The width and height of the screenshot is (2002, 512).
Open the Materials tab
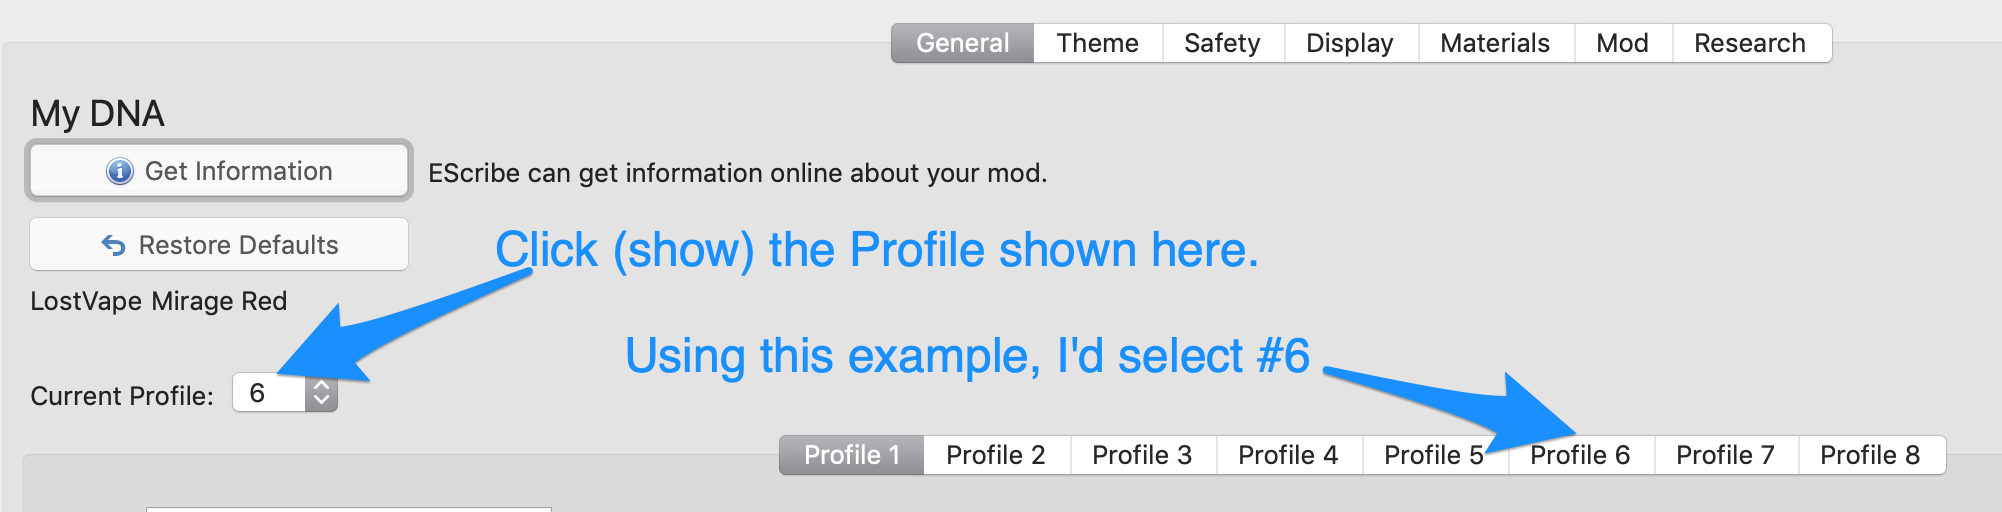tap(1495, 43)
